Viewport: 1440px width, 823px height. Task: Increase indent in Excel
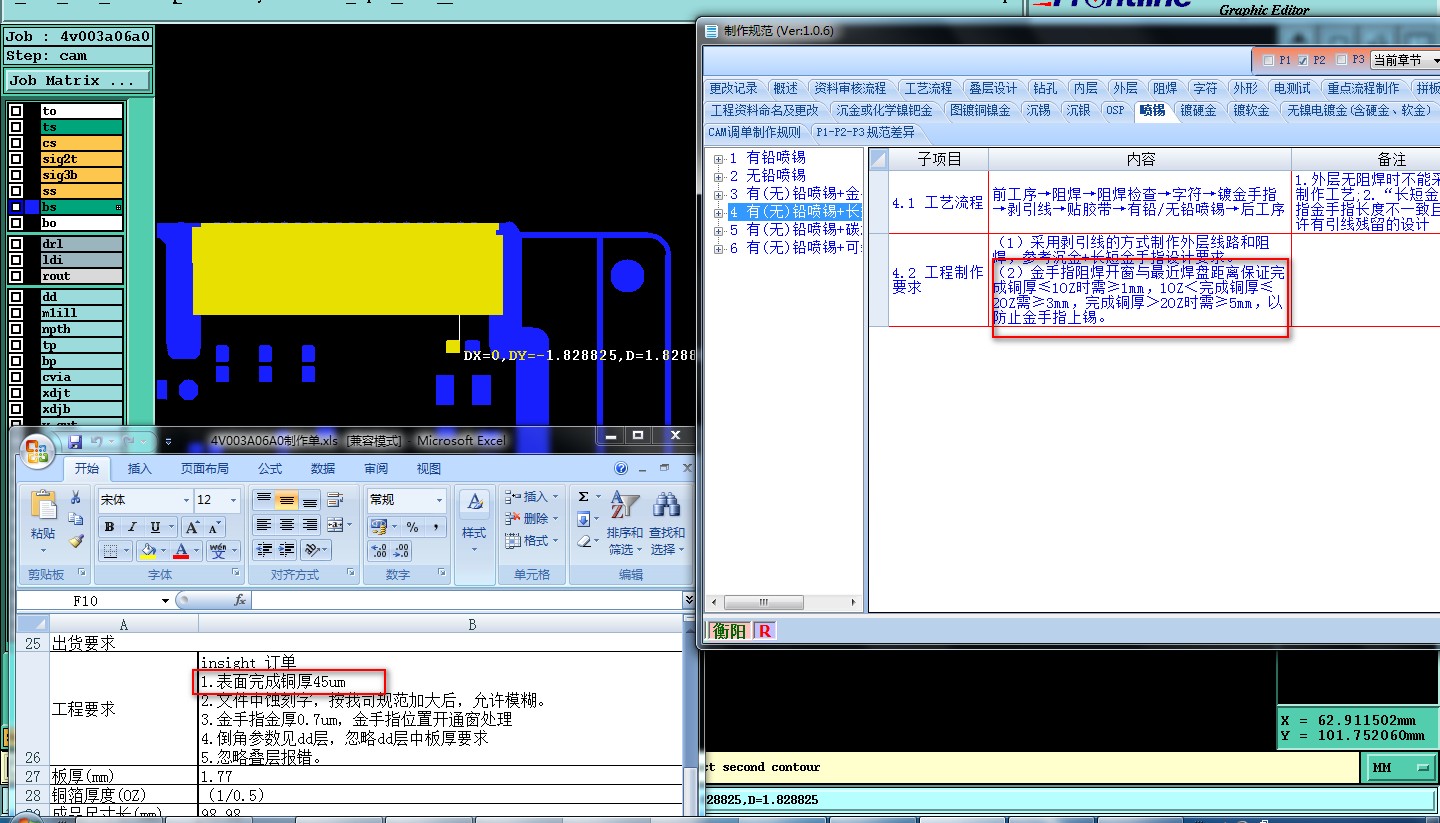[287, 549]
